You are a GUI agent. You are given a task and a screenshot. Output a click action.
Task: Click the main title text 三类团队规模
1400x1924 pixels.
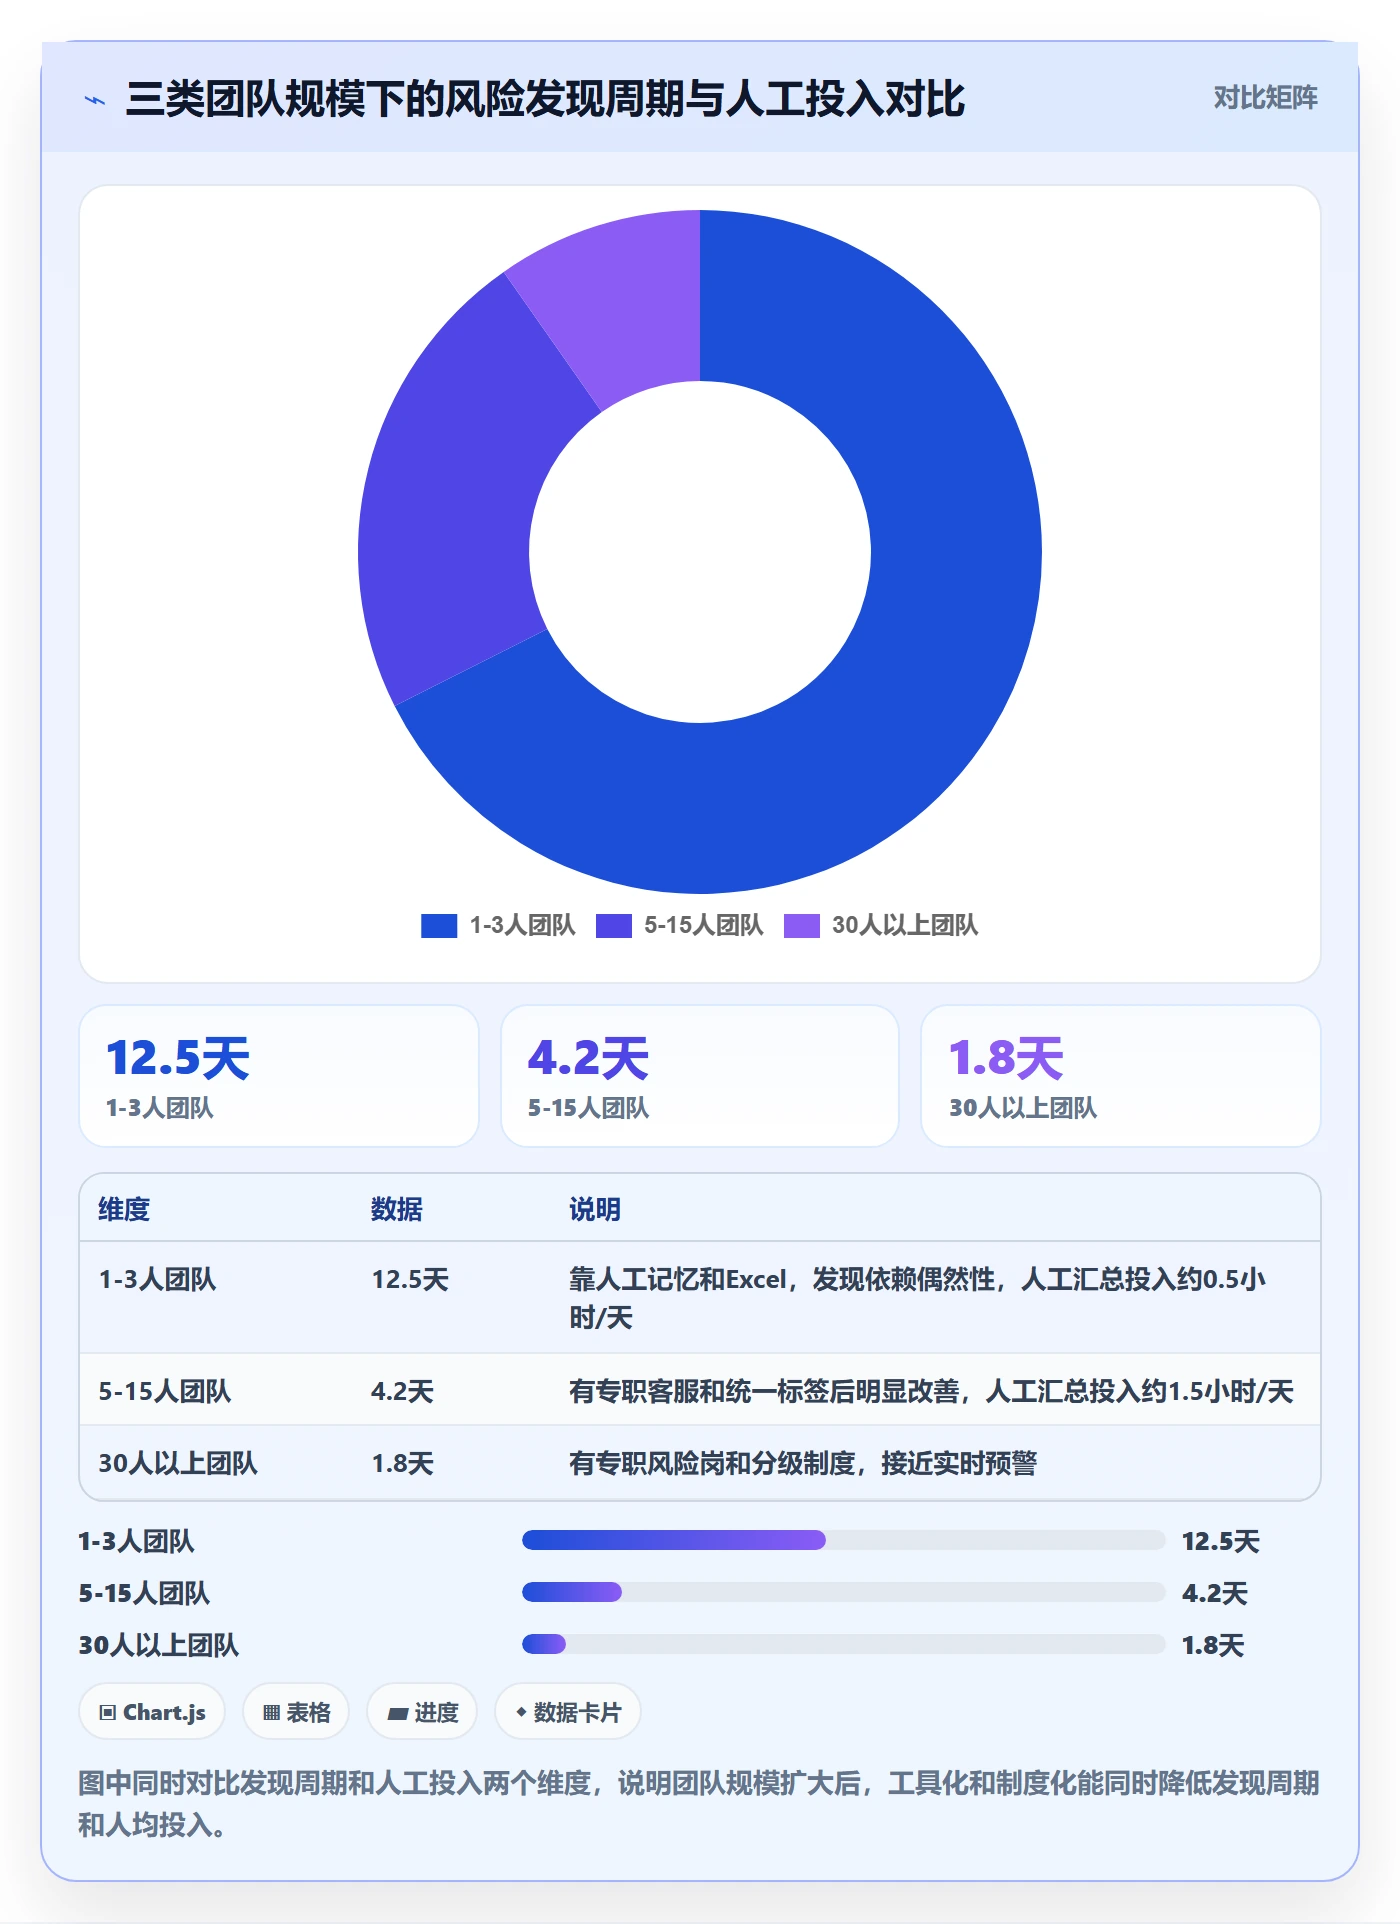pyautogui.click(x=545, y=99)
